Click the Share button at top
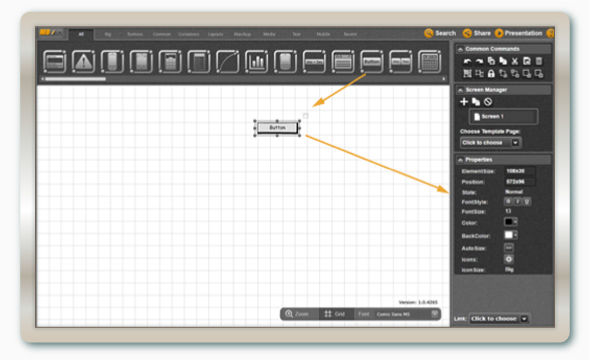 (477, 33)
